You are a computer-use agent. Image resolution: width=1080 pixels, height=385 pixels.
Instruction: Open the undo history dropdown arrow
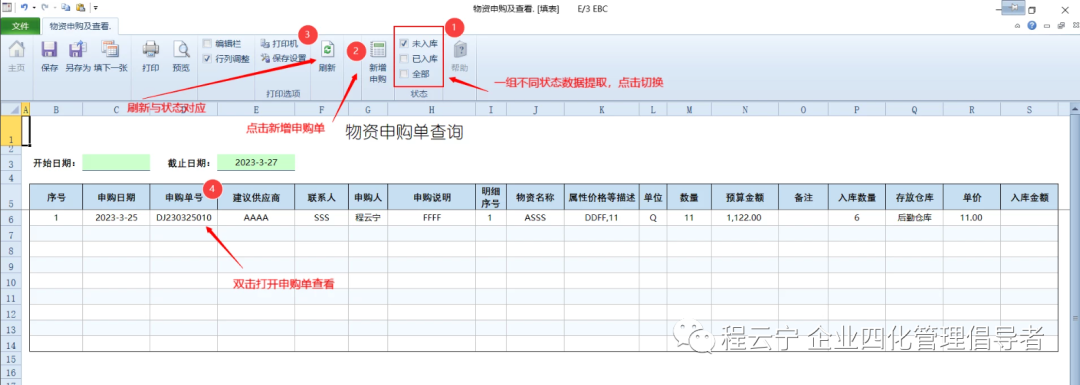pos(34,8)
